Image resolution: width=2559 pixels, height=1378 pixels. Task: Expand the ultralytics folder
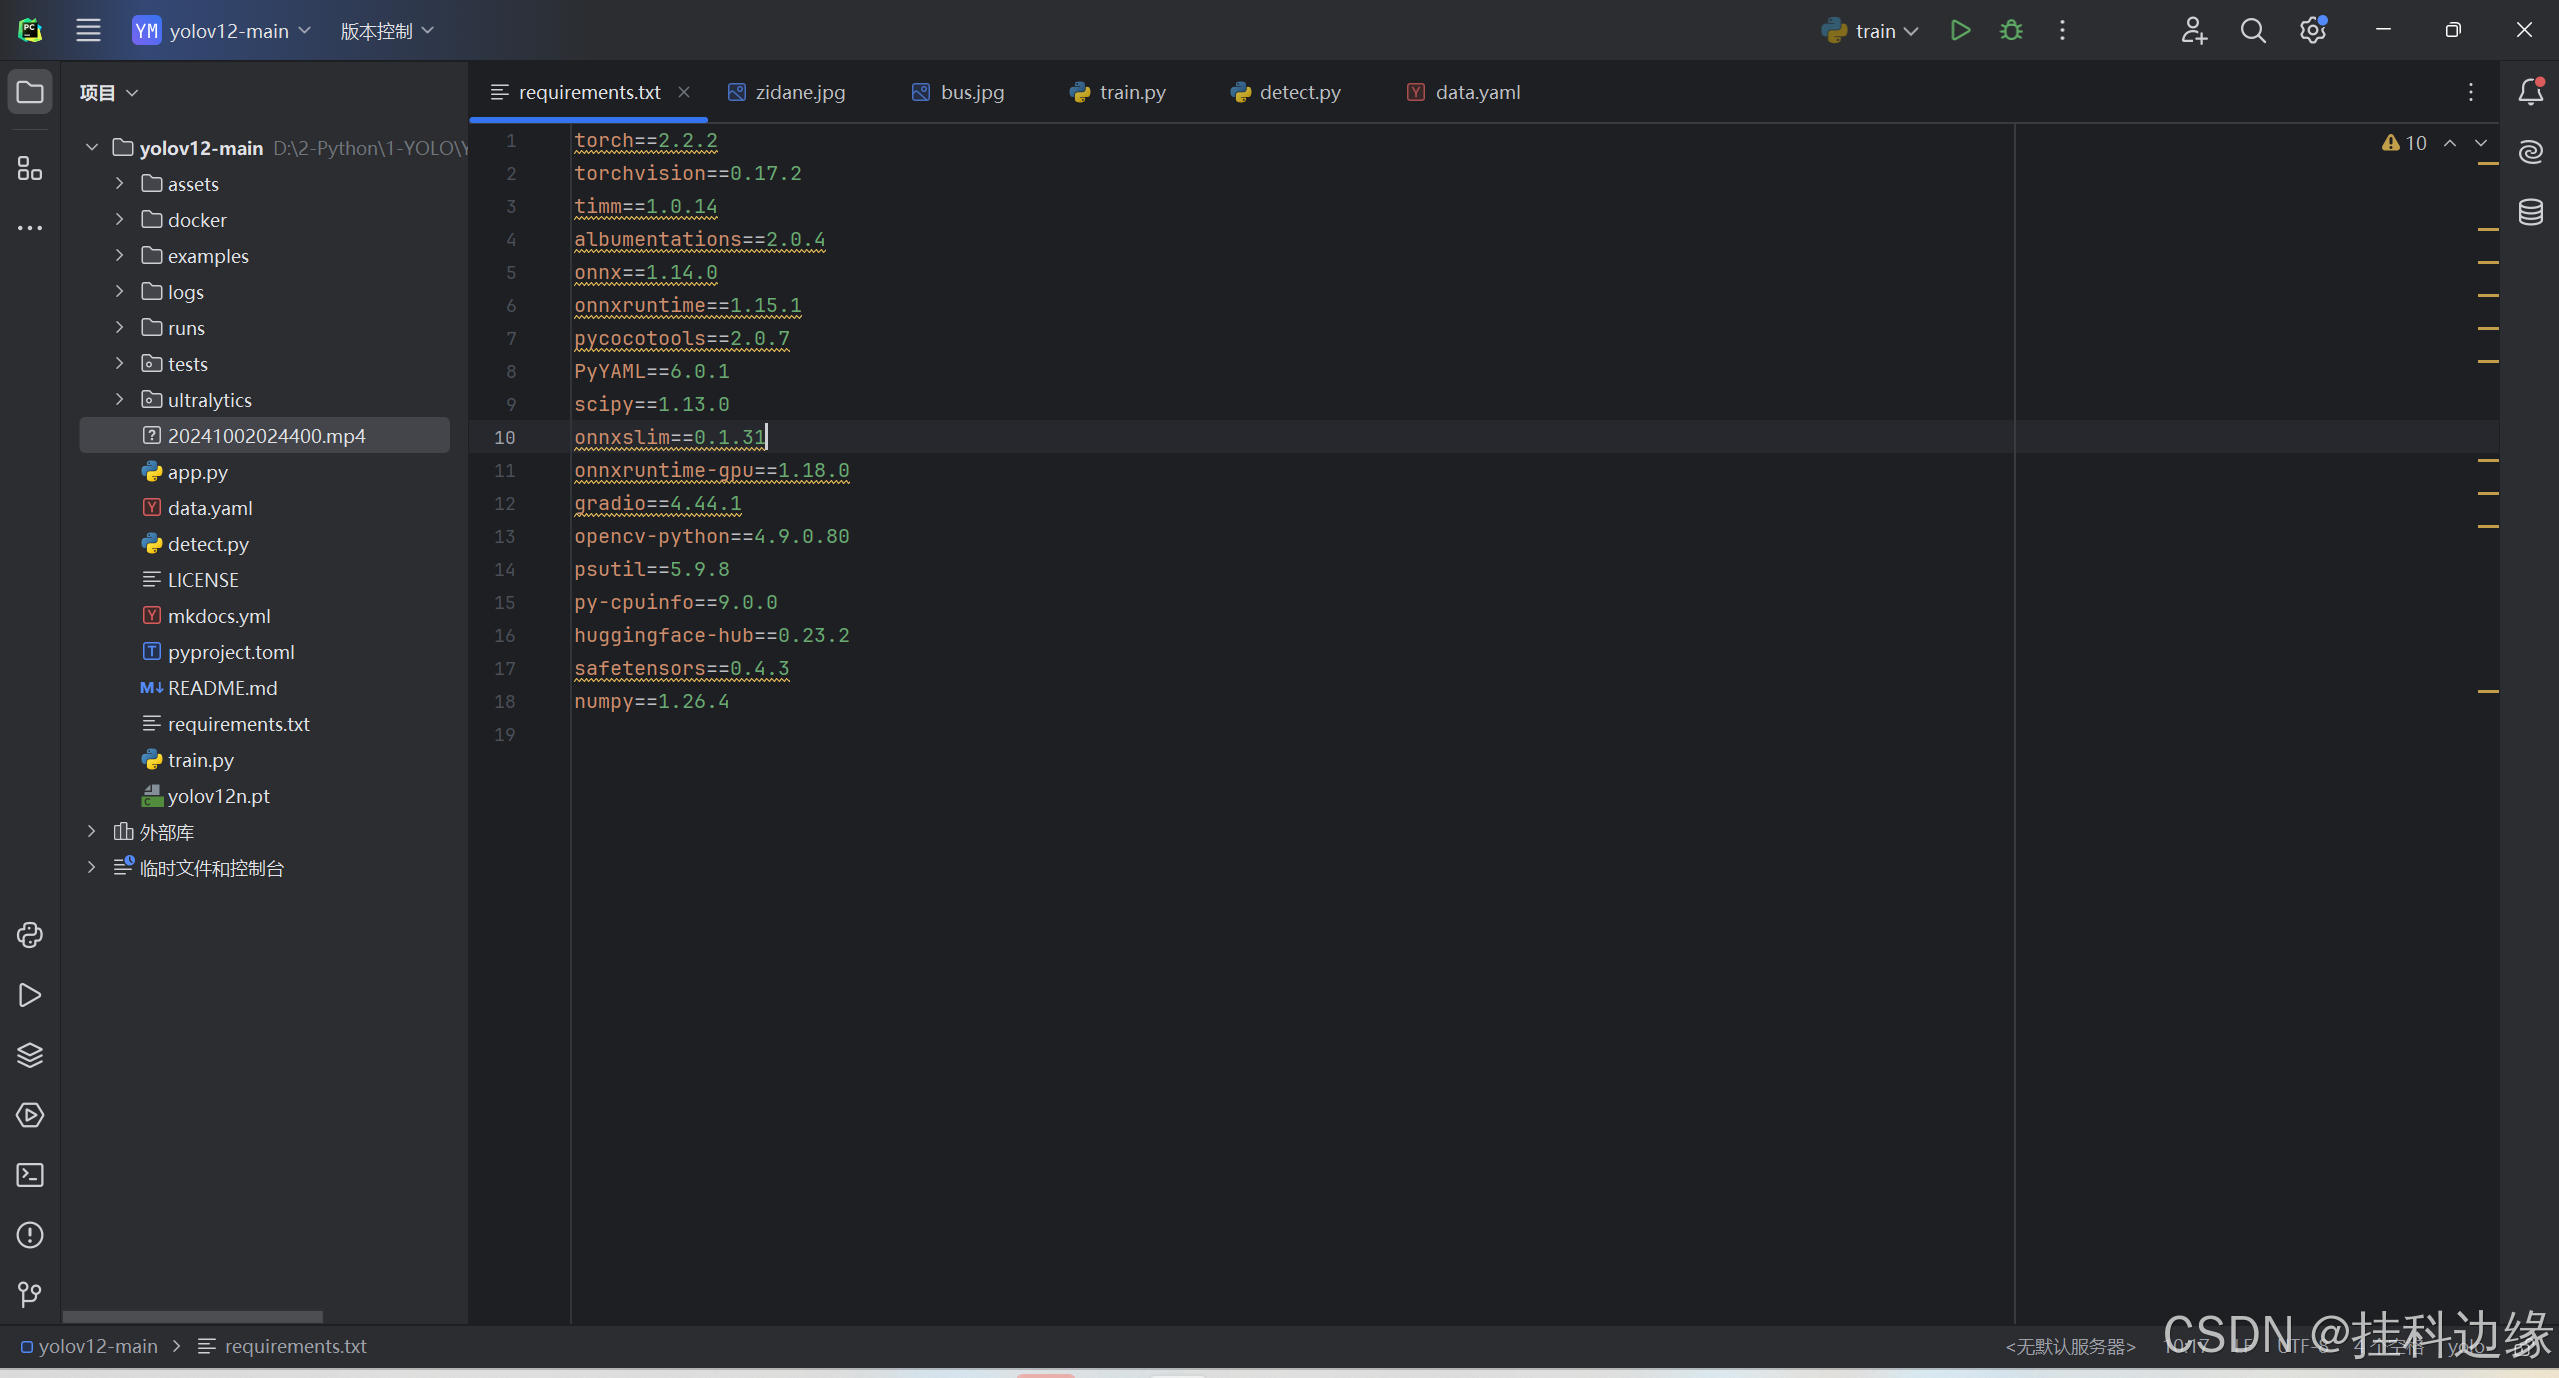120,400
